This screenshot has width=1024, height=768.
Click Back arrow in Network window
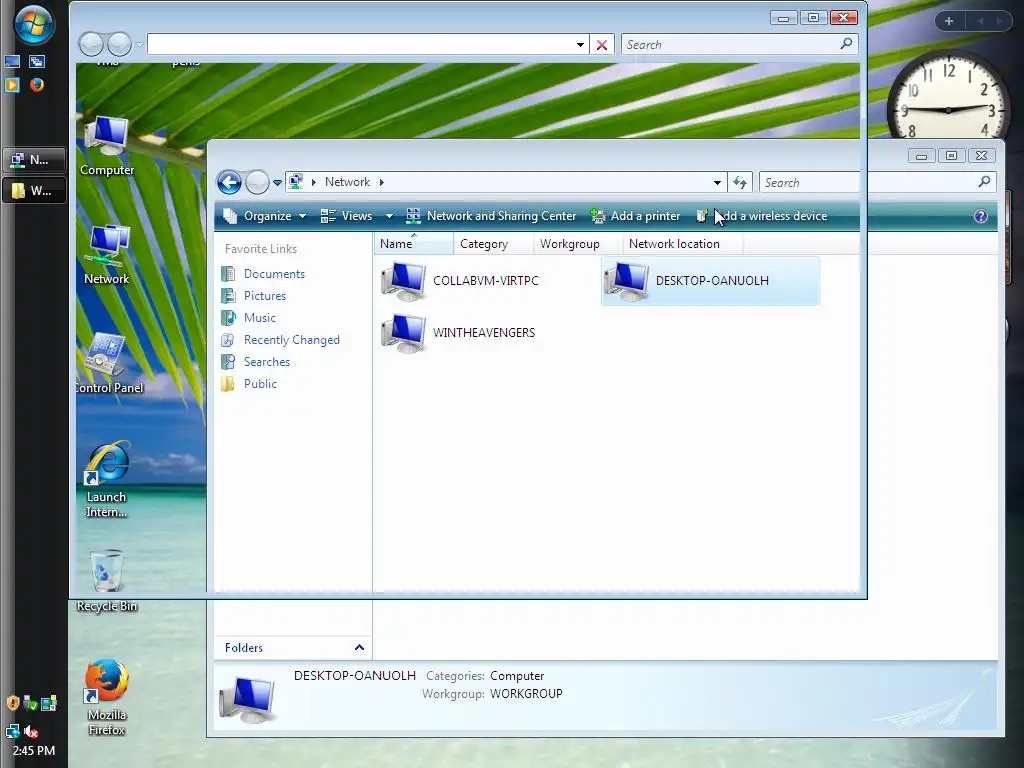[229, 182]
